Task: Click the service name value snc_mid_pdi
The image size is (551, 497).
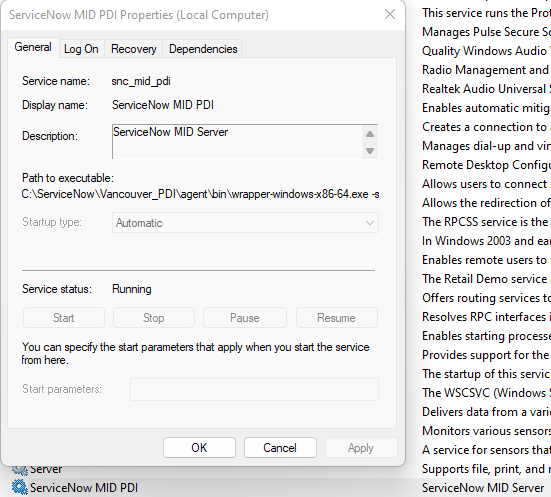Action: [x=141, y=81]
